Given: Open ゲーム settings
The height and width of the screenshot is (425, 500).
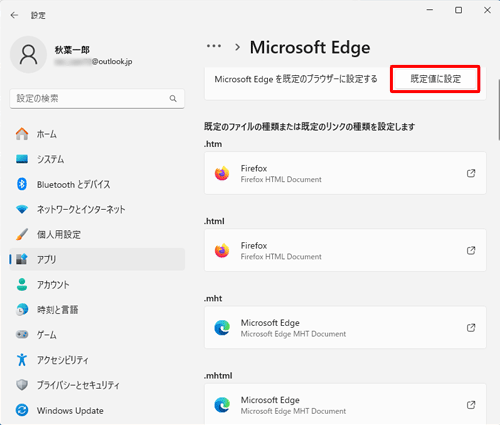Looking at the screenshot, I should click(97, 334).
